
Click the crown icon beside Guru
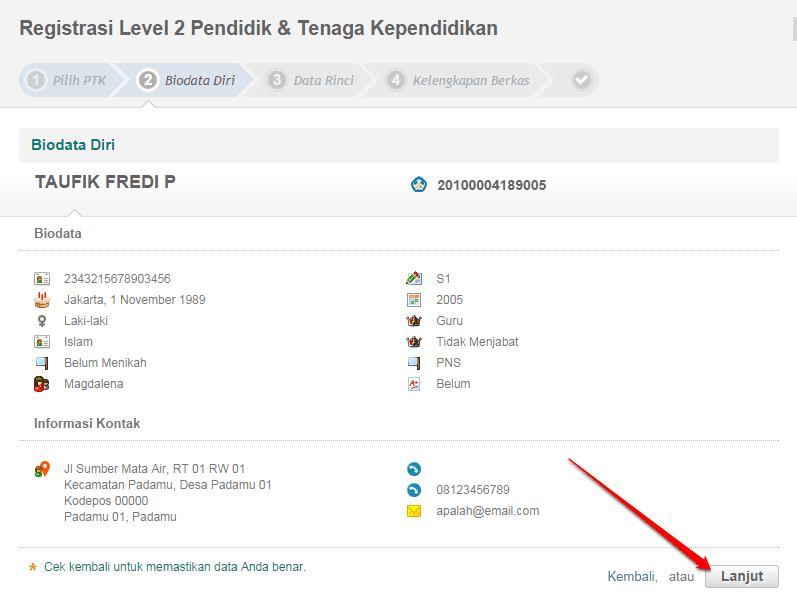point(414,321)
